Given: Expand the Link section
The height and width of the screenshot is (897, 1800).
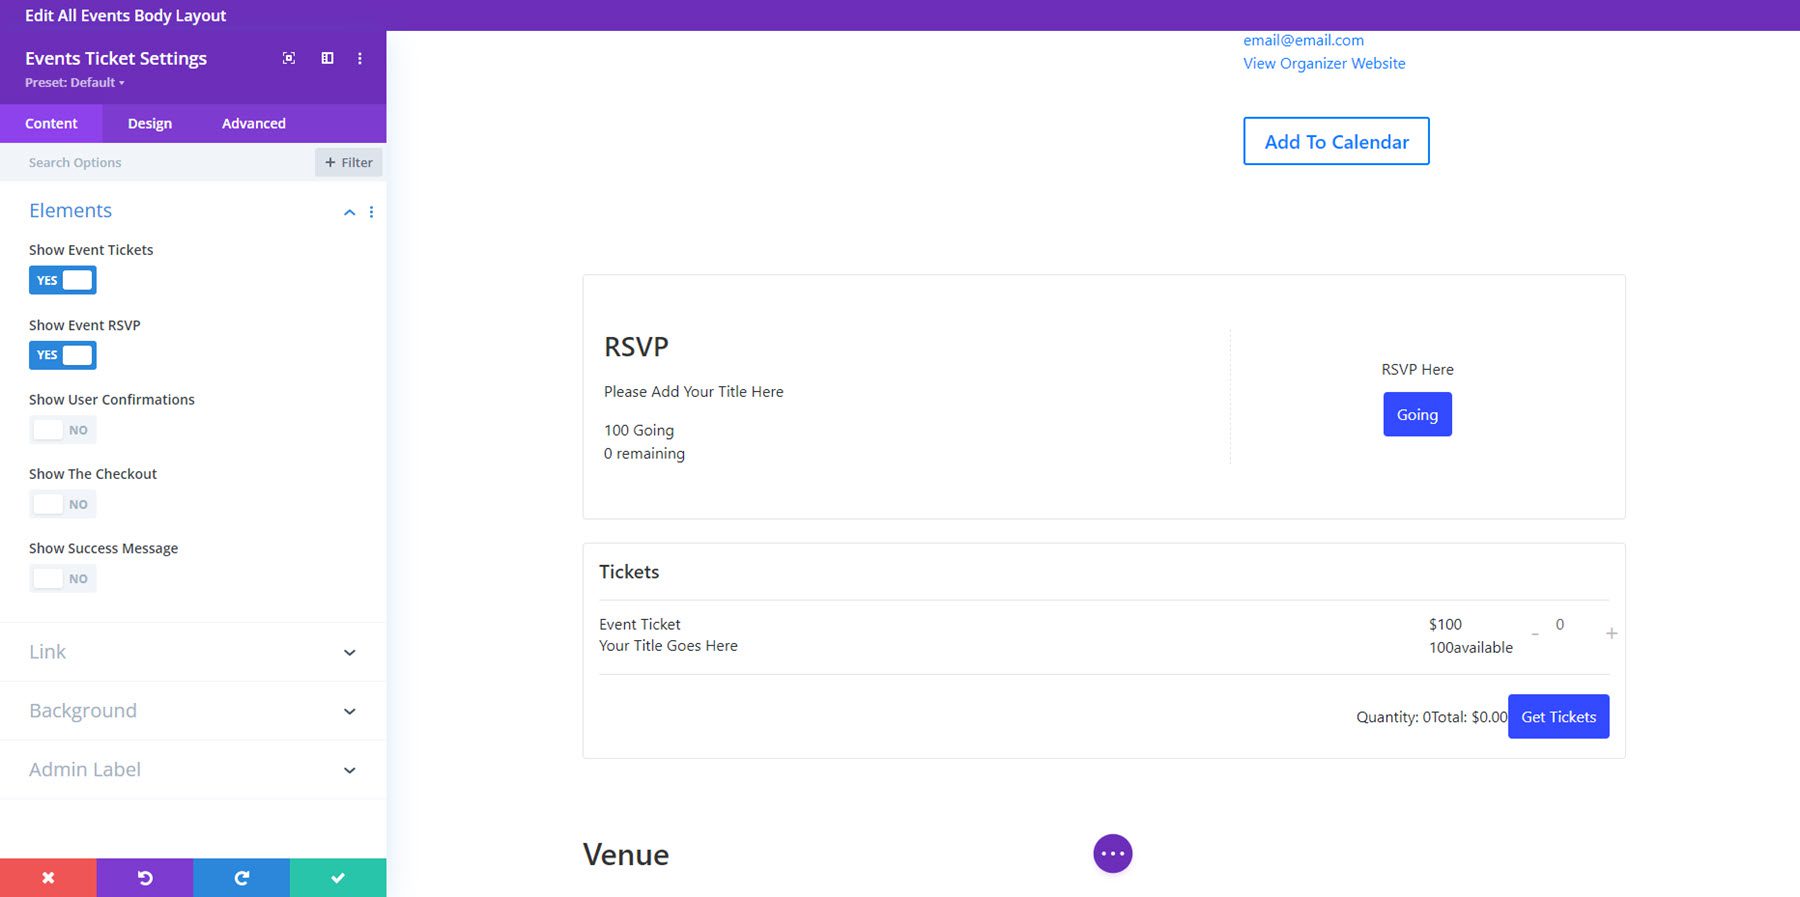Looking at the screenshot, I should (x=349, y=652).
